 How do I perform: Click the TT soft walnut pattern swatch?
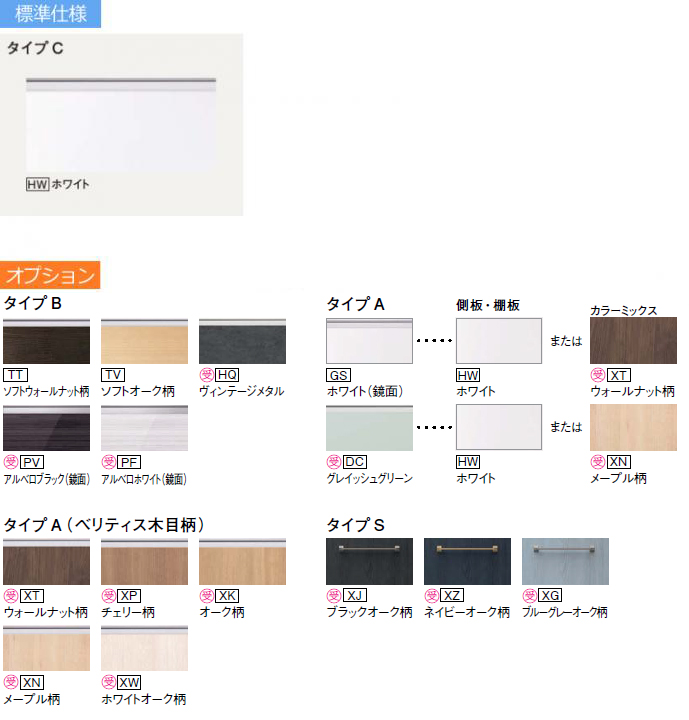point(46,342)
